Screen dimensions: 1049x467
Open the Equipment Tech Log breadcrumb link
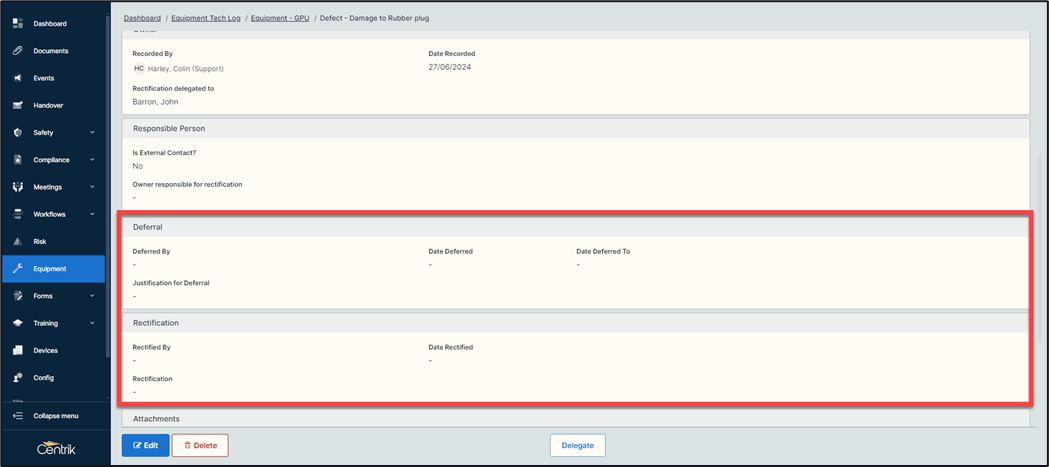pyautogui.click(x=205, y=18)
